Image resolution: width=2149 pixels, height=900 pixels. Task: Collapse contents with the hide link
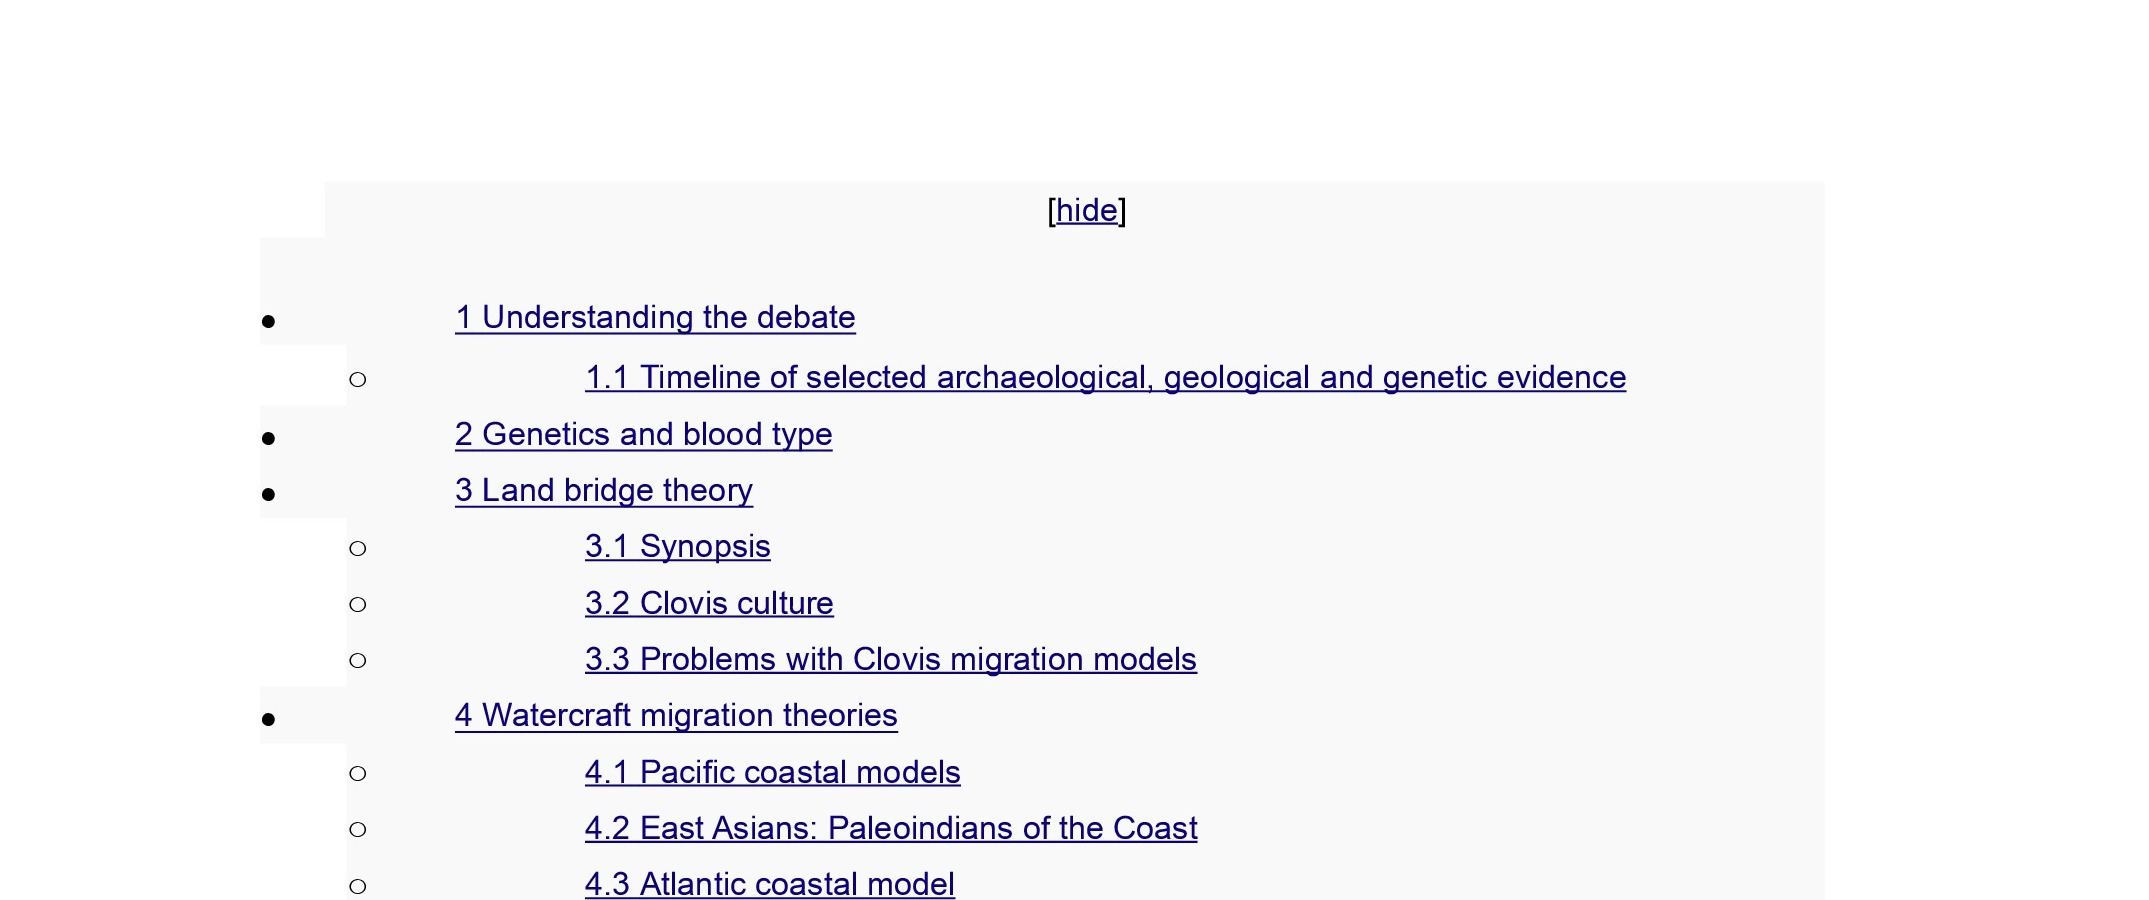click(1087, 211)
